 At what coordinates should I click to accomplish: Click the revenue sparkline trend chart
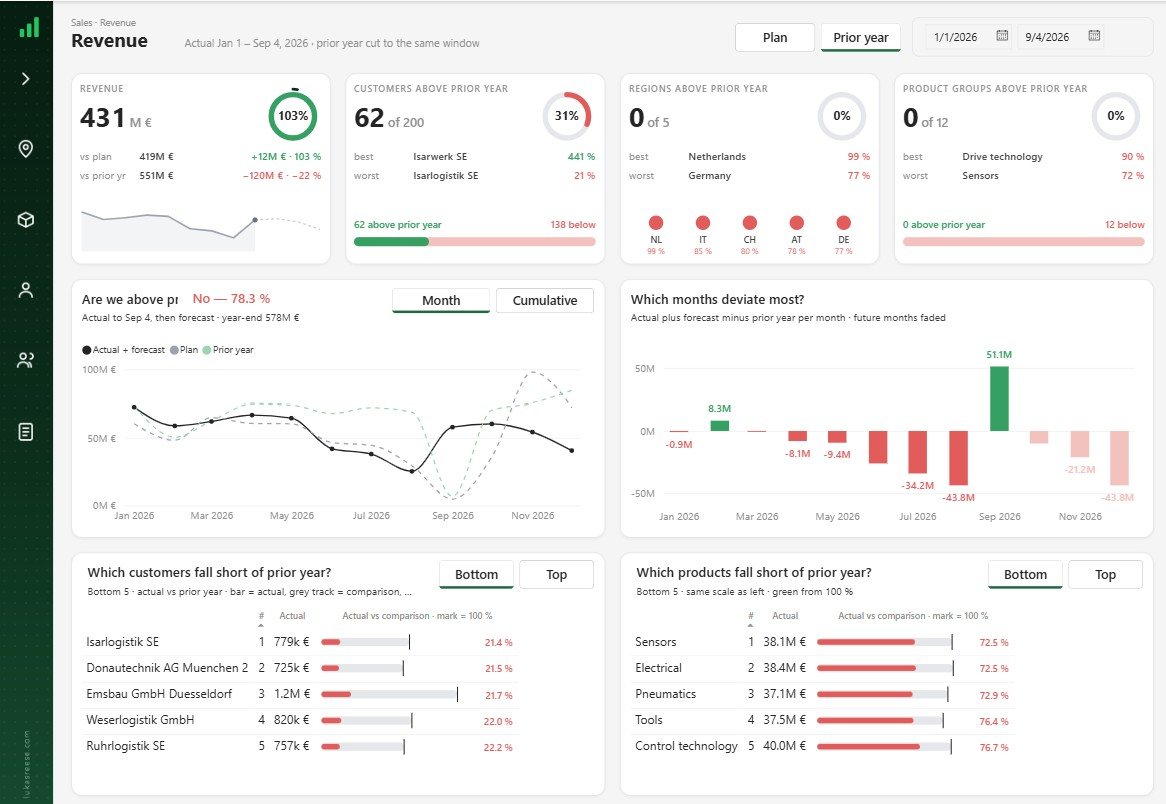(201, 230)
